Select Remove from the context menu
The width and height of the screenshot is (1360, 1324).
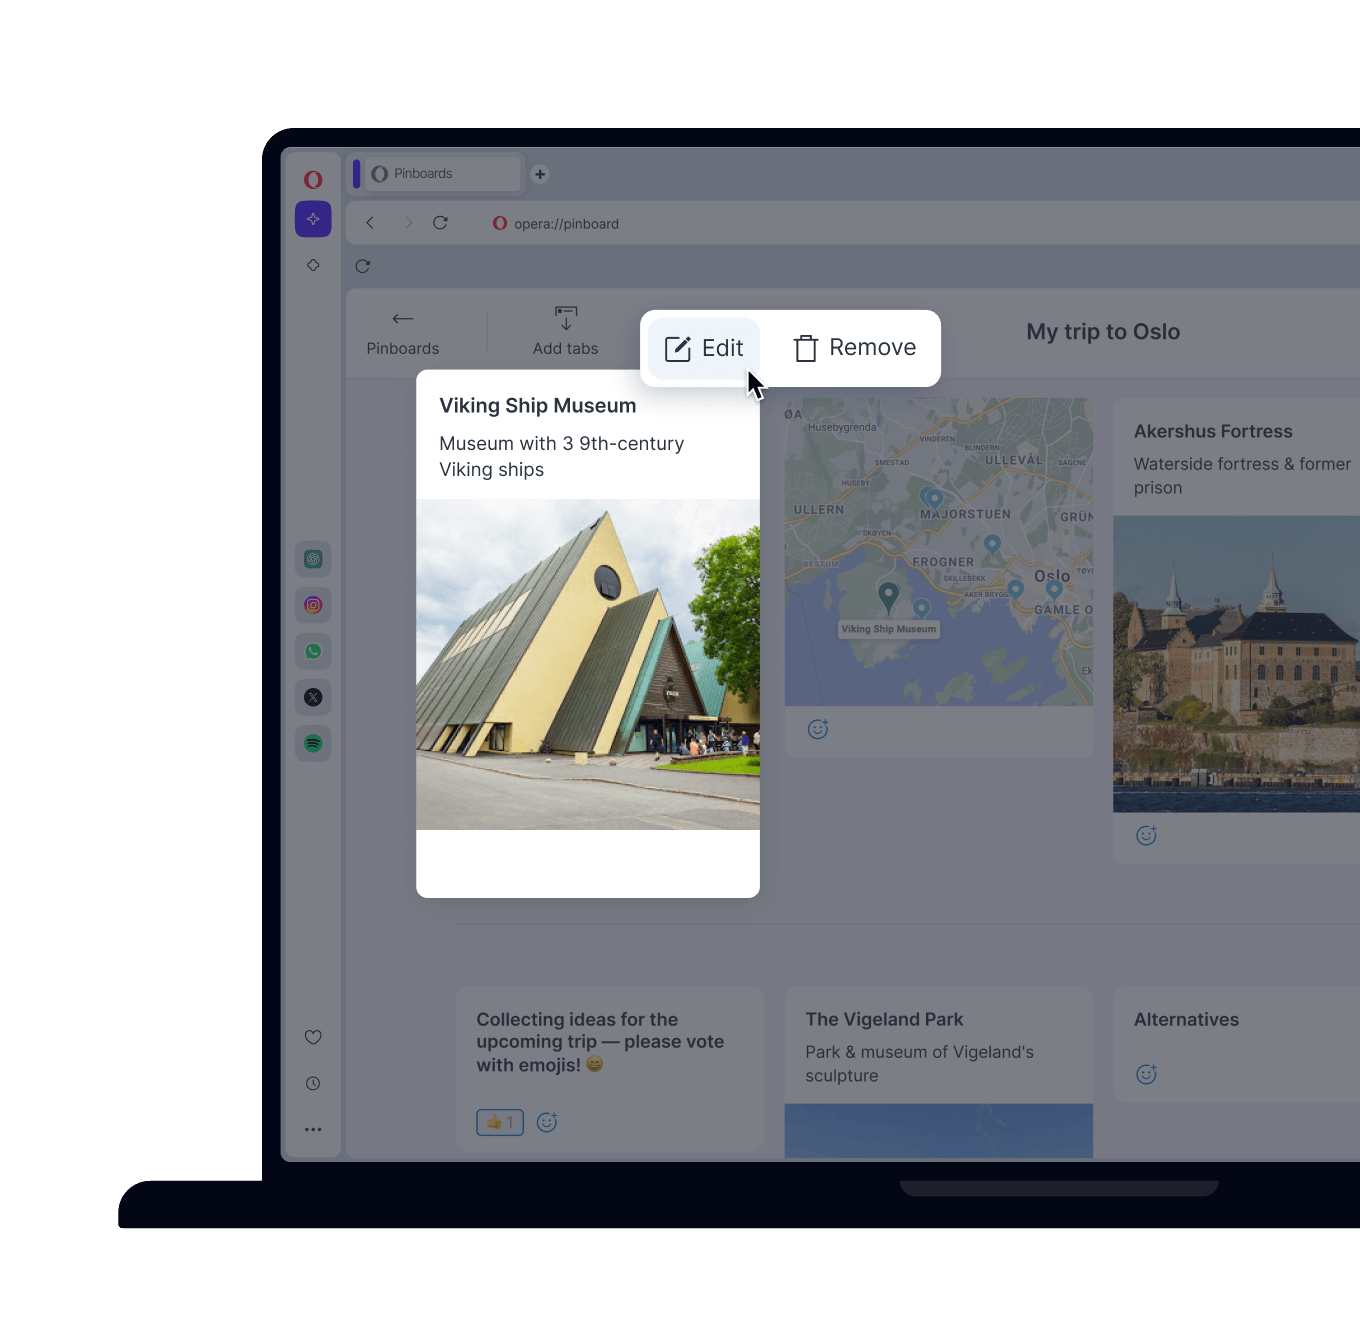tap(853, 348)
